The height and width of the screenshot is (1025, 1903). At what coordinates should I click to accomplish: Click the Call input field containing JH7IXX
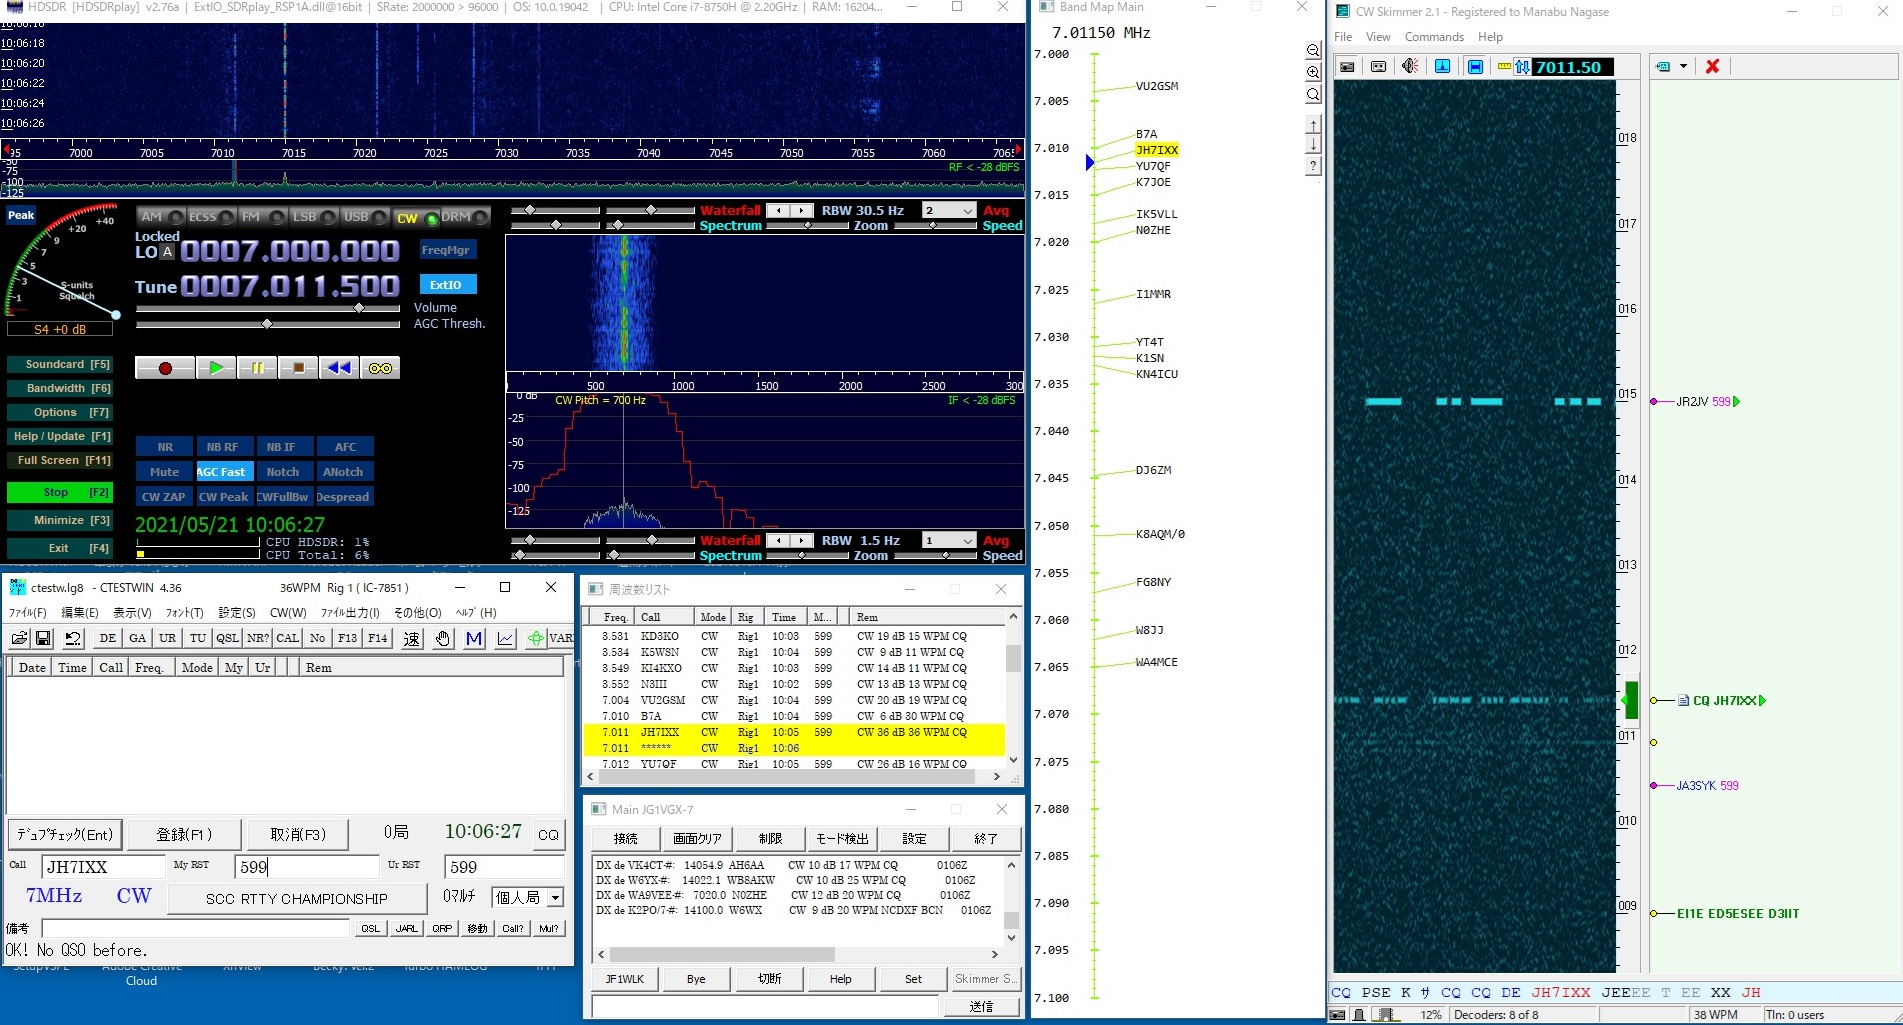tap(103, 867)
